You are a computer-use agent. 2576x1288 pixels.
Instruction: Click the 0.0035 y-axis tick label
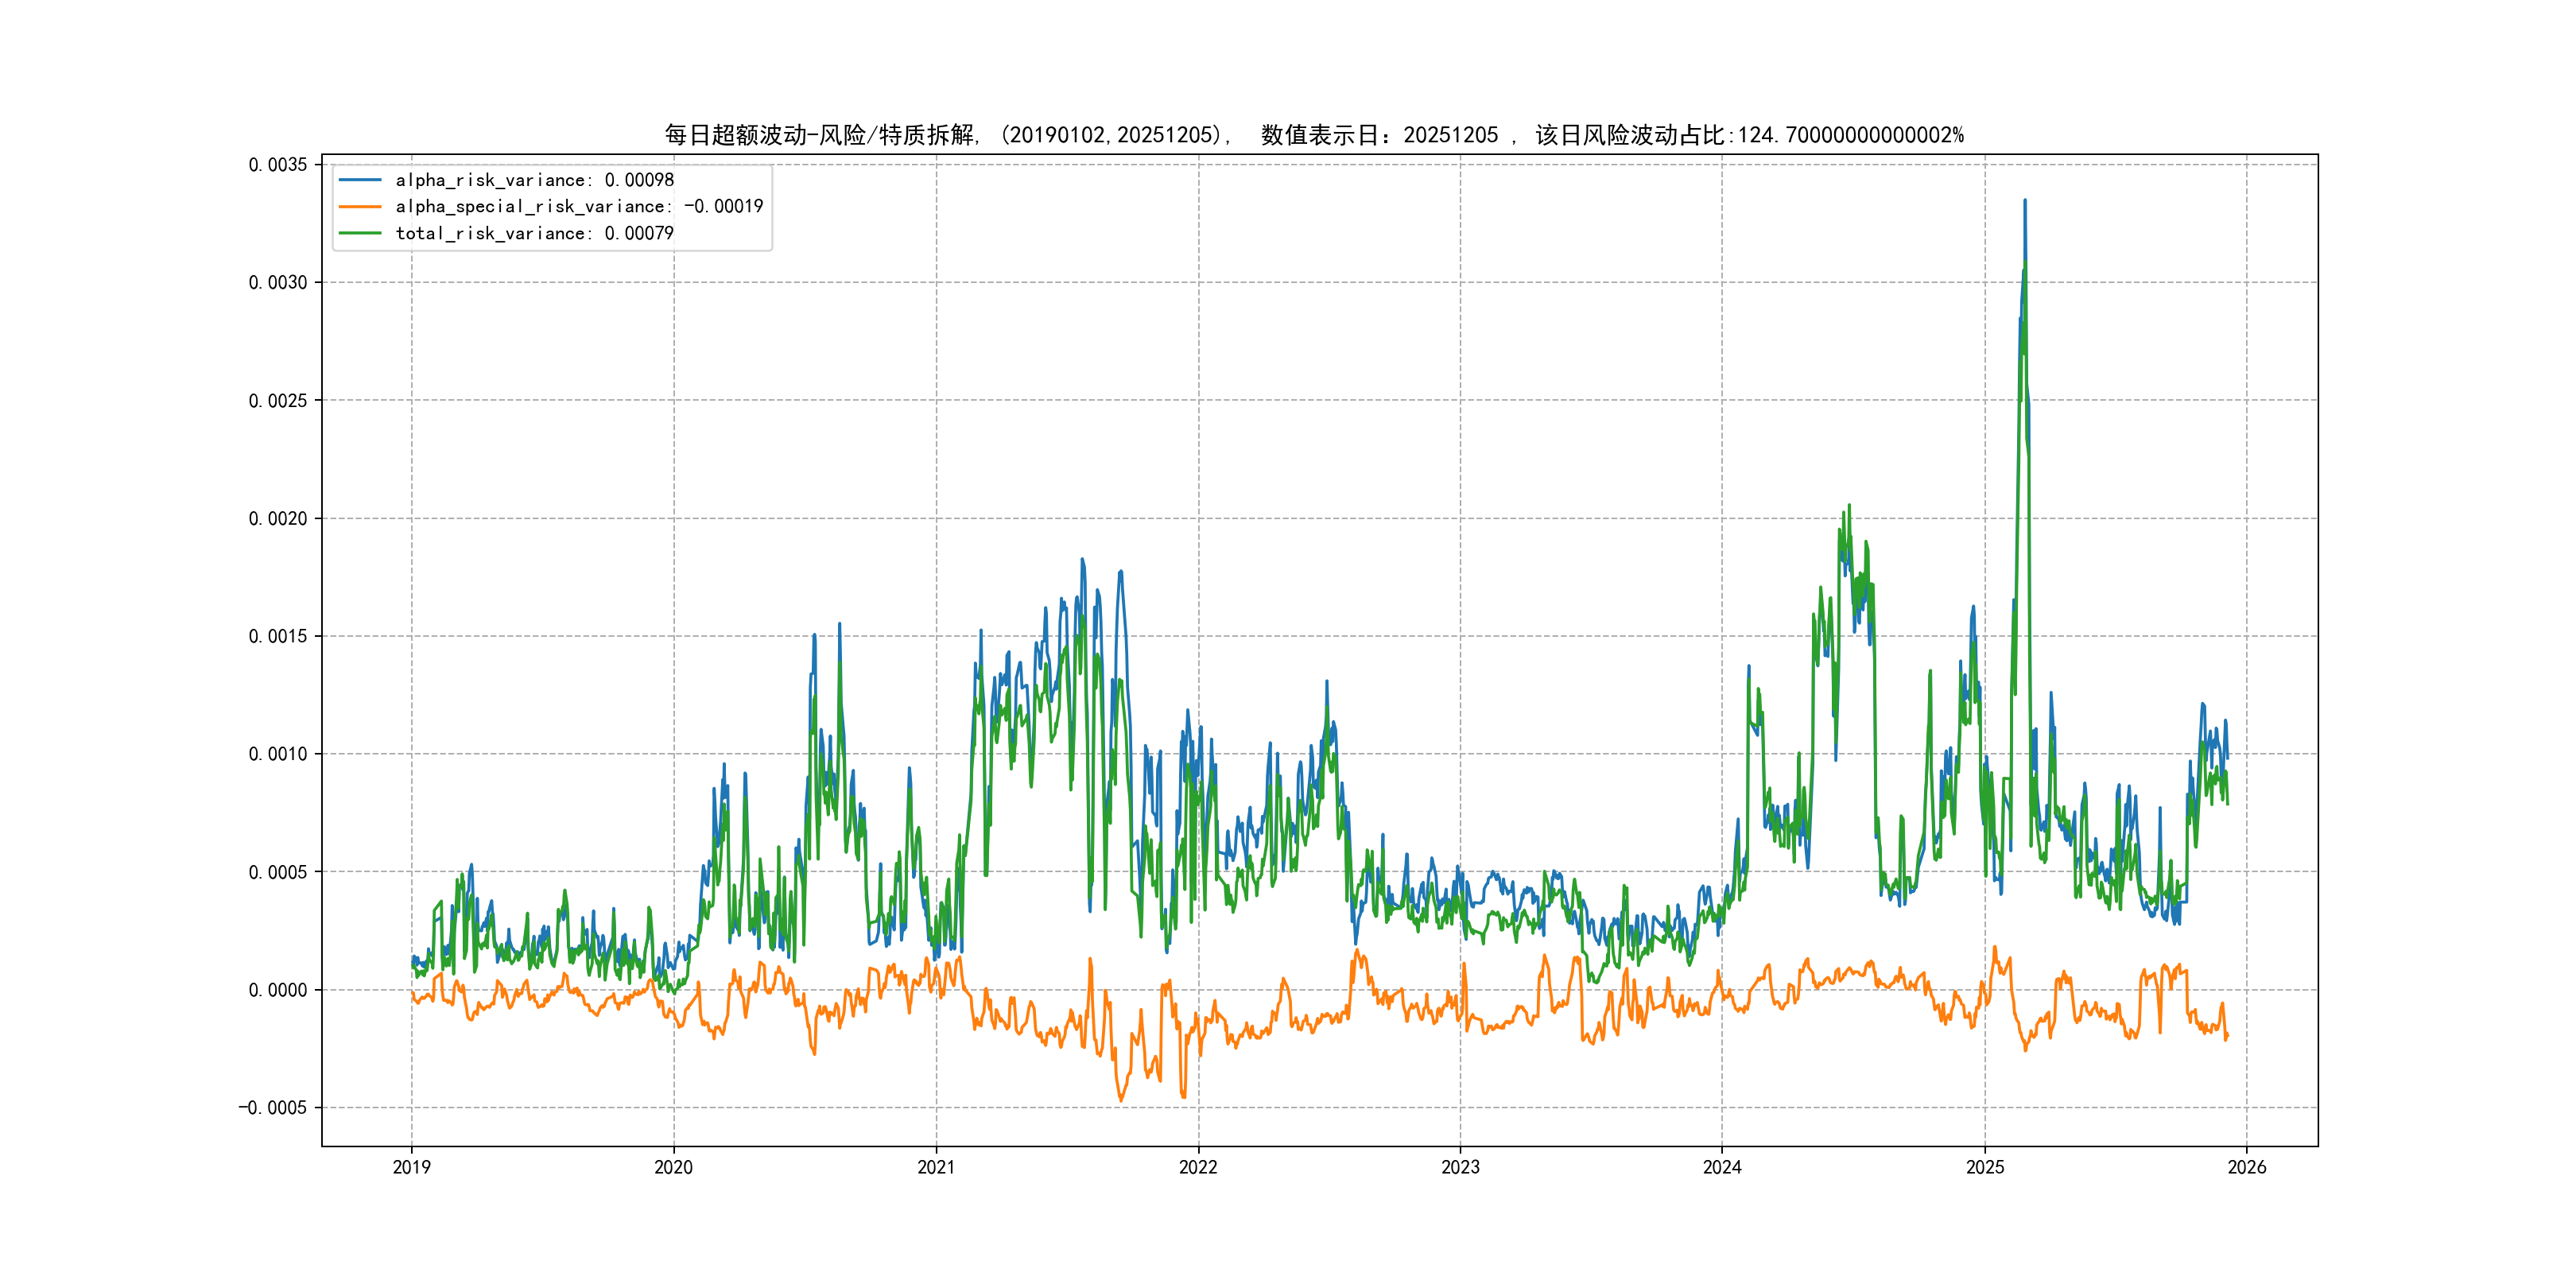pos(278,165)
